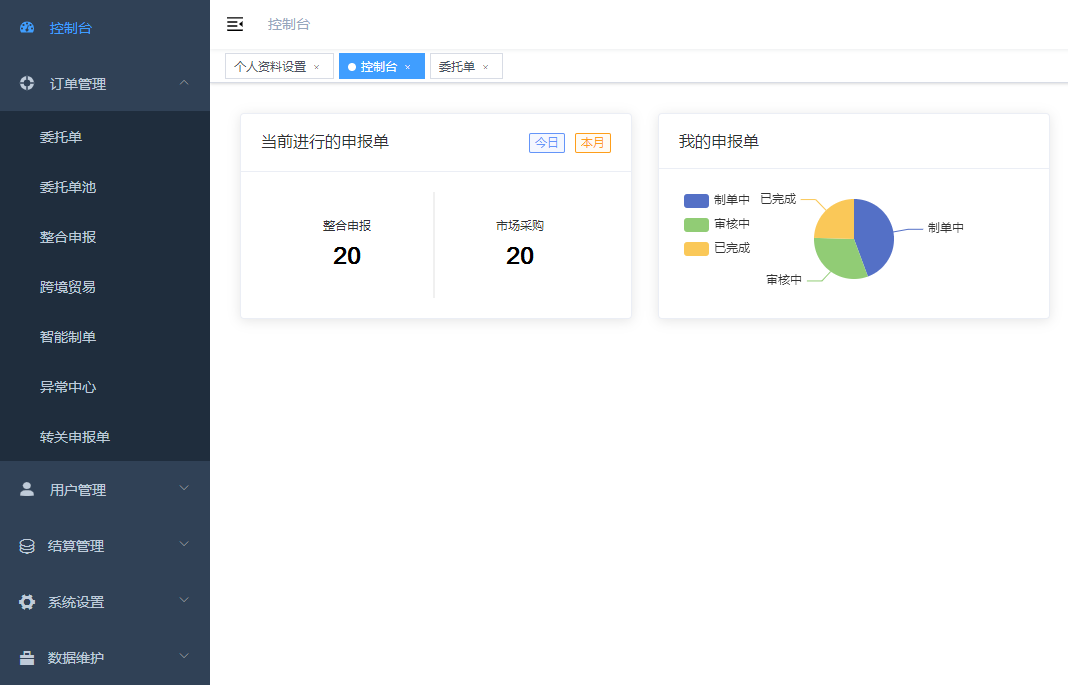This screenshot has height=685, width=1068.
Task: Close the 委托单 tab
Action: pyautogui.click(x=486, y=67)
